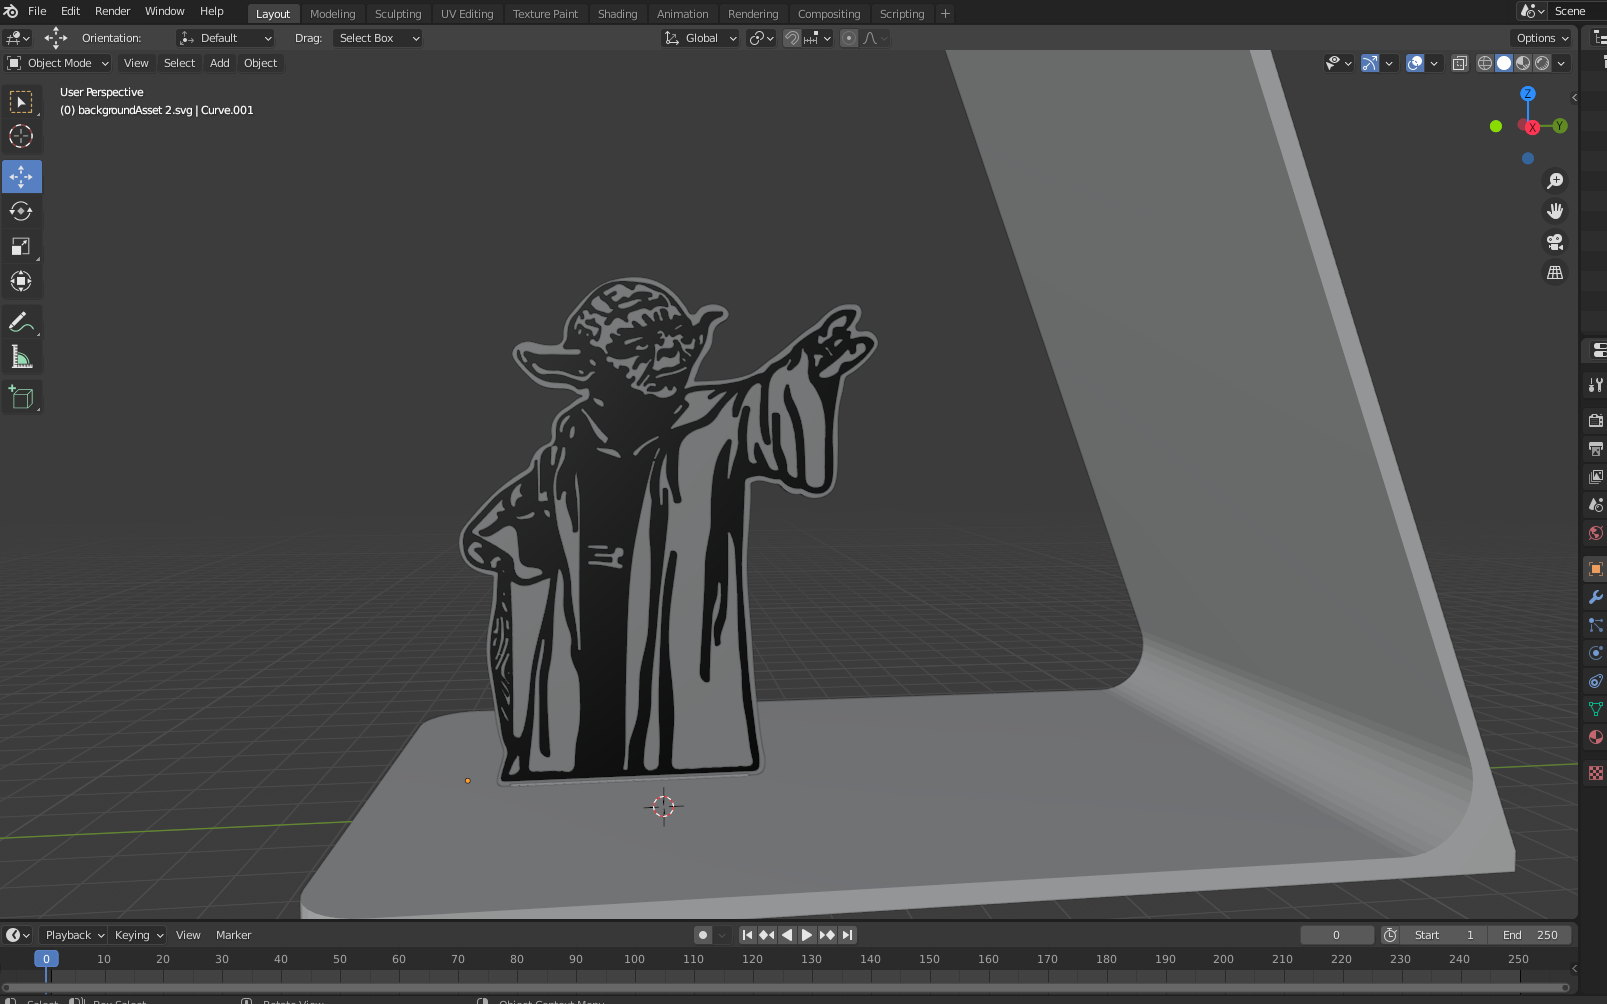Open the Render menu
Screen dimensions: 1607x1004
click(x=112, y=11)
